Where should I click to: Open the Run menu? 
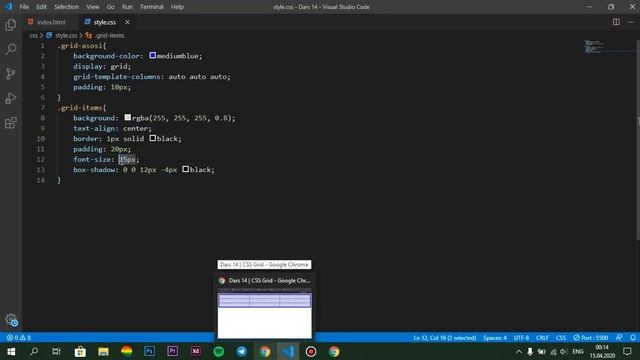[x=127, y=7]
